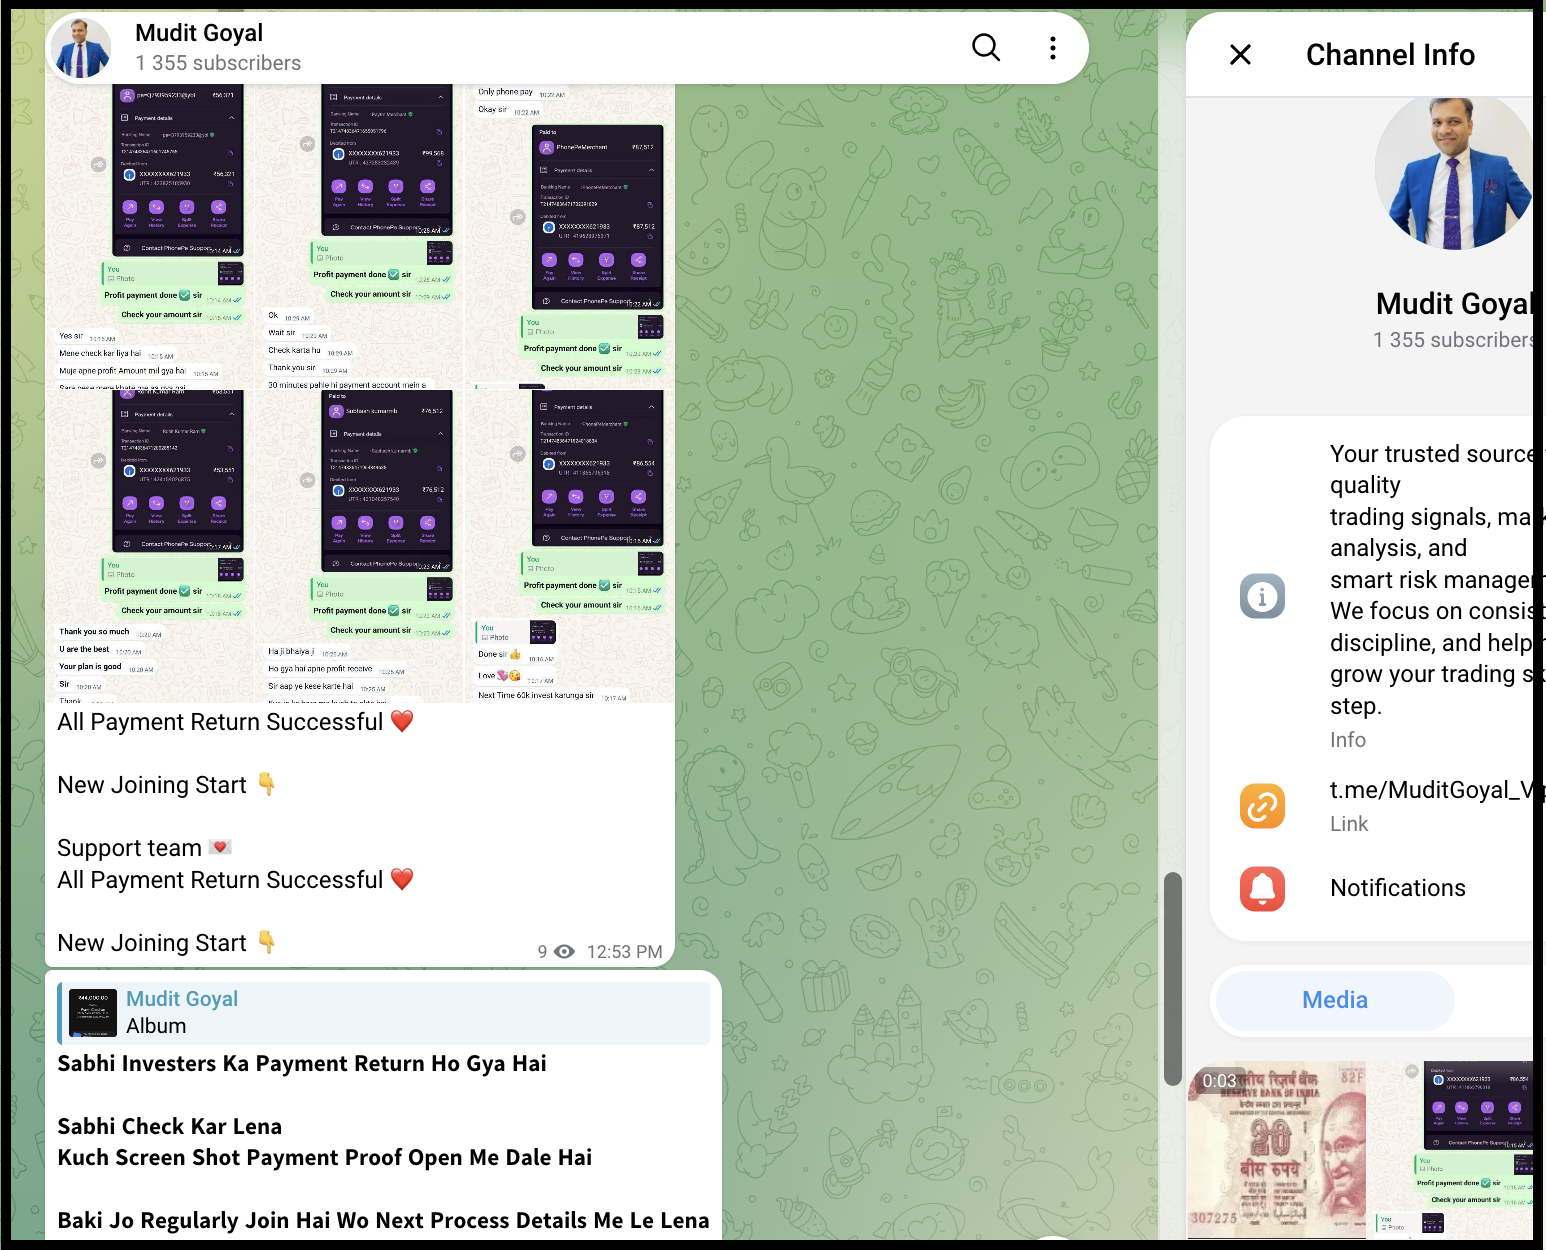Click first 'All Payment Return Successful' line
1546x1250 pixels.
(x=236, y=722)
